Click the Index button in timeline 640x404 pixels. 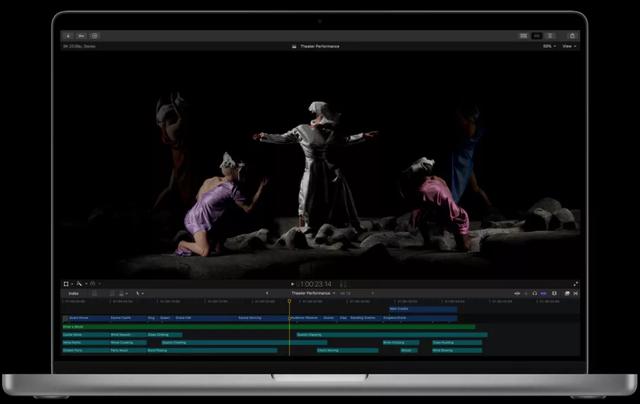[73, 293]
